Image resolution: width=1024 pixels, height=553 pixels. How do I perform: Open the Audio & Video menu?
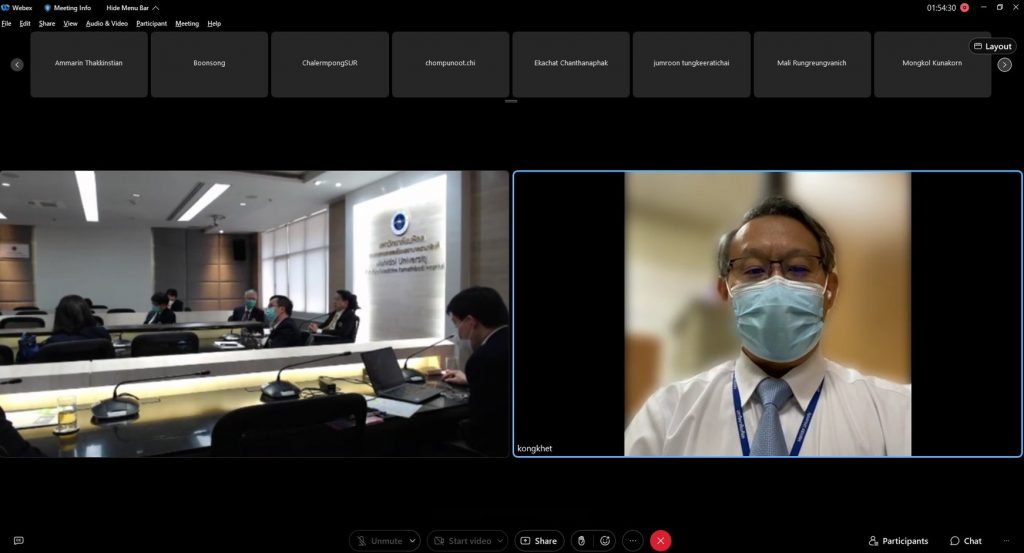(107, 23)
